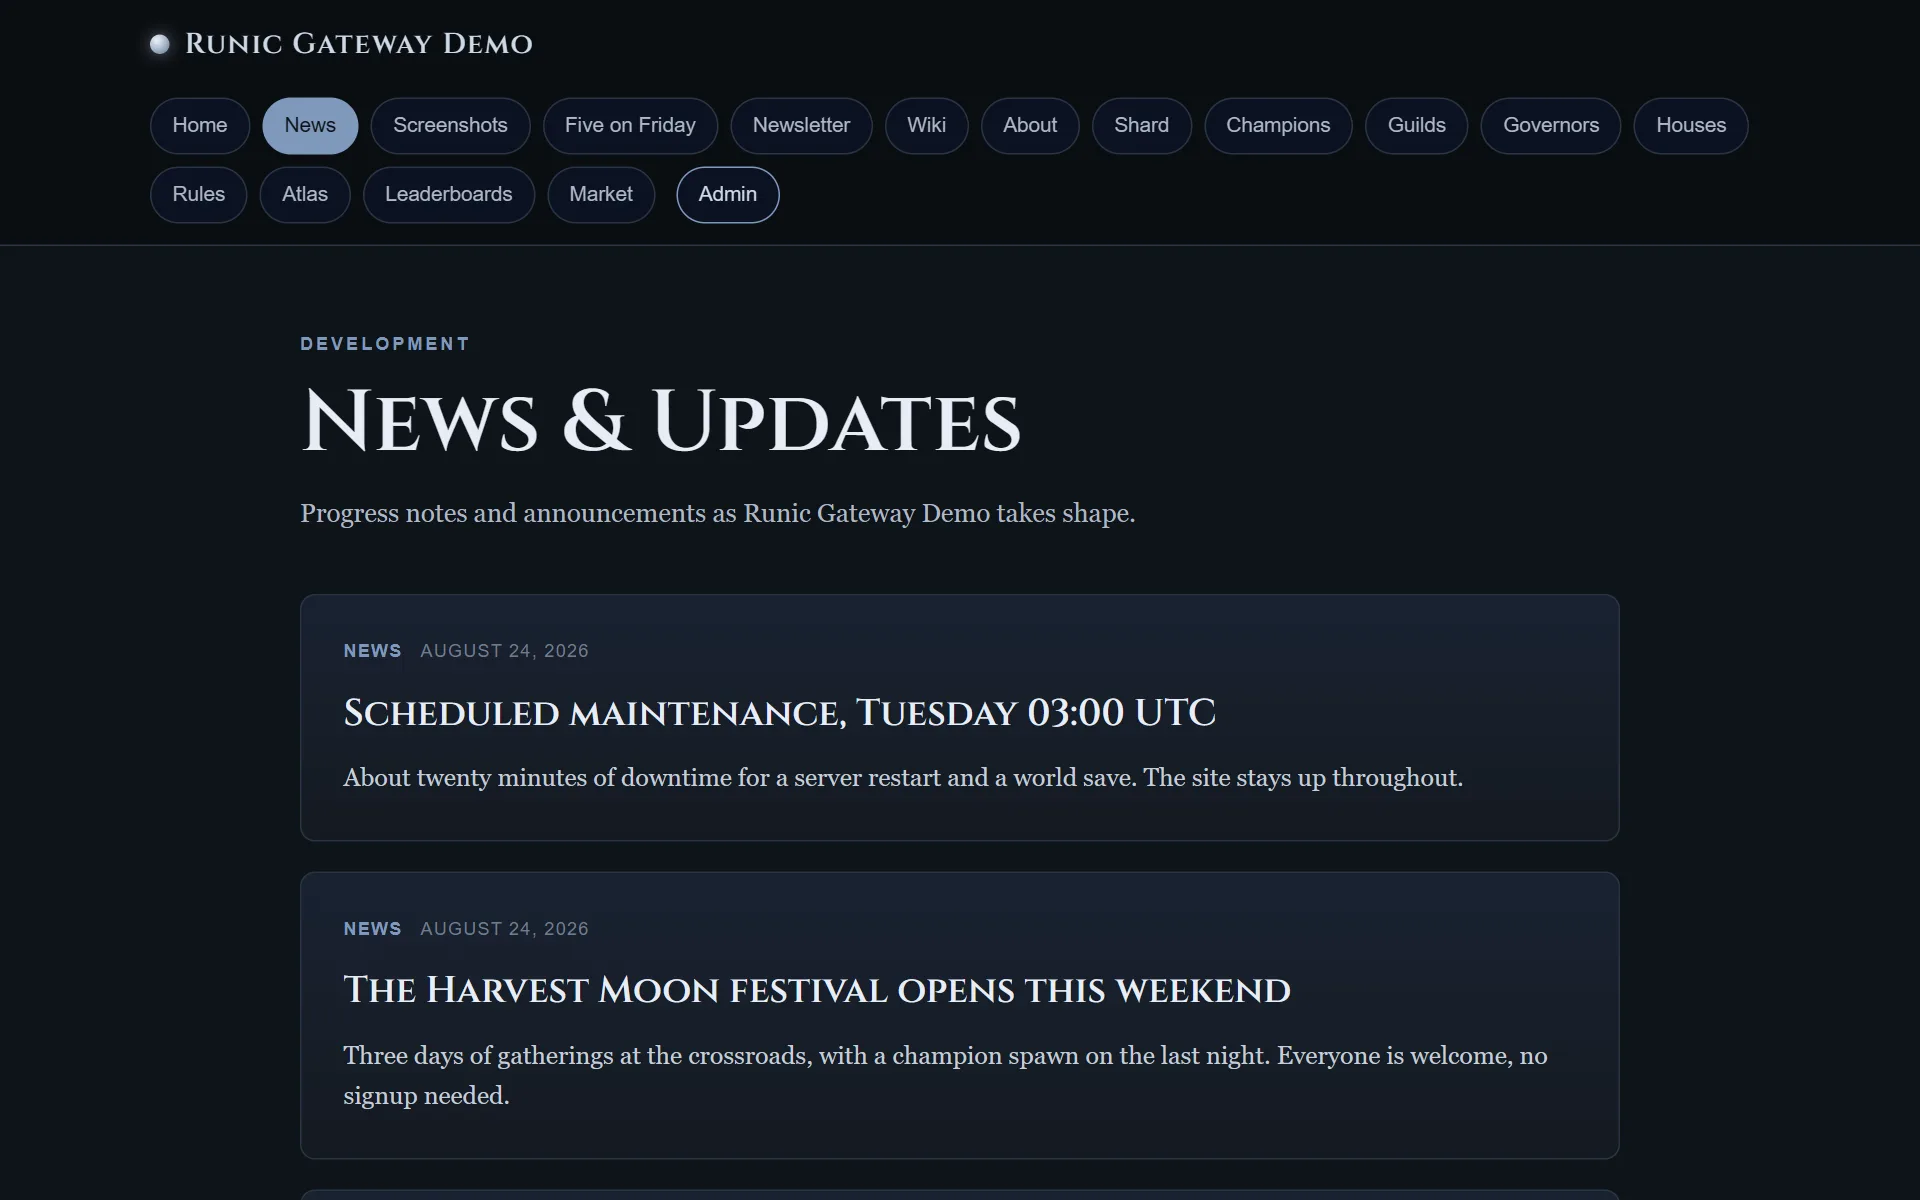1920x1200 pixels.
Task: Click the glowing orb icon beside site title
Action: pyautogui.click(x=159, y=44)
